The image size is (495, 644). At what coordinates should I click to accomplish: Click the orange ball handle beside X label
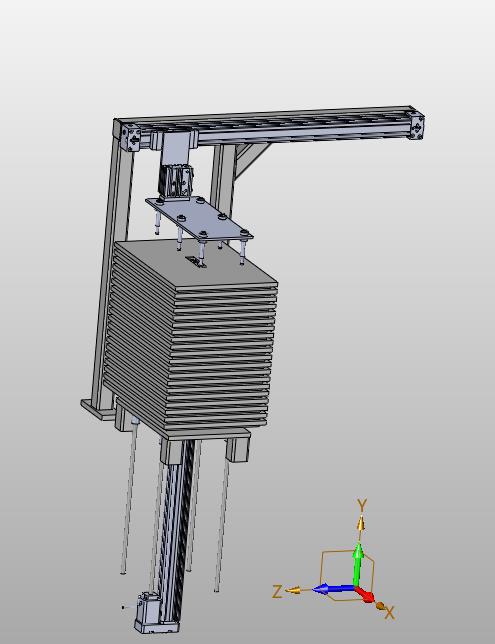380,605
